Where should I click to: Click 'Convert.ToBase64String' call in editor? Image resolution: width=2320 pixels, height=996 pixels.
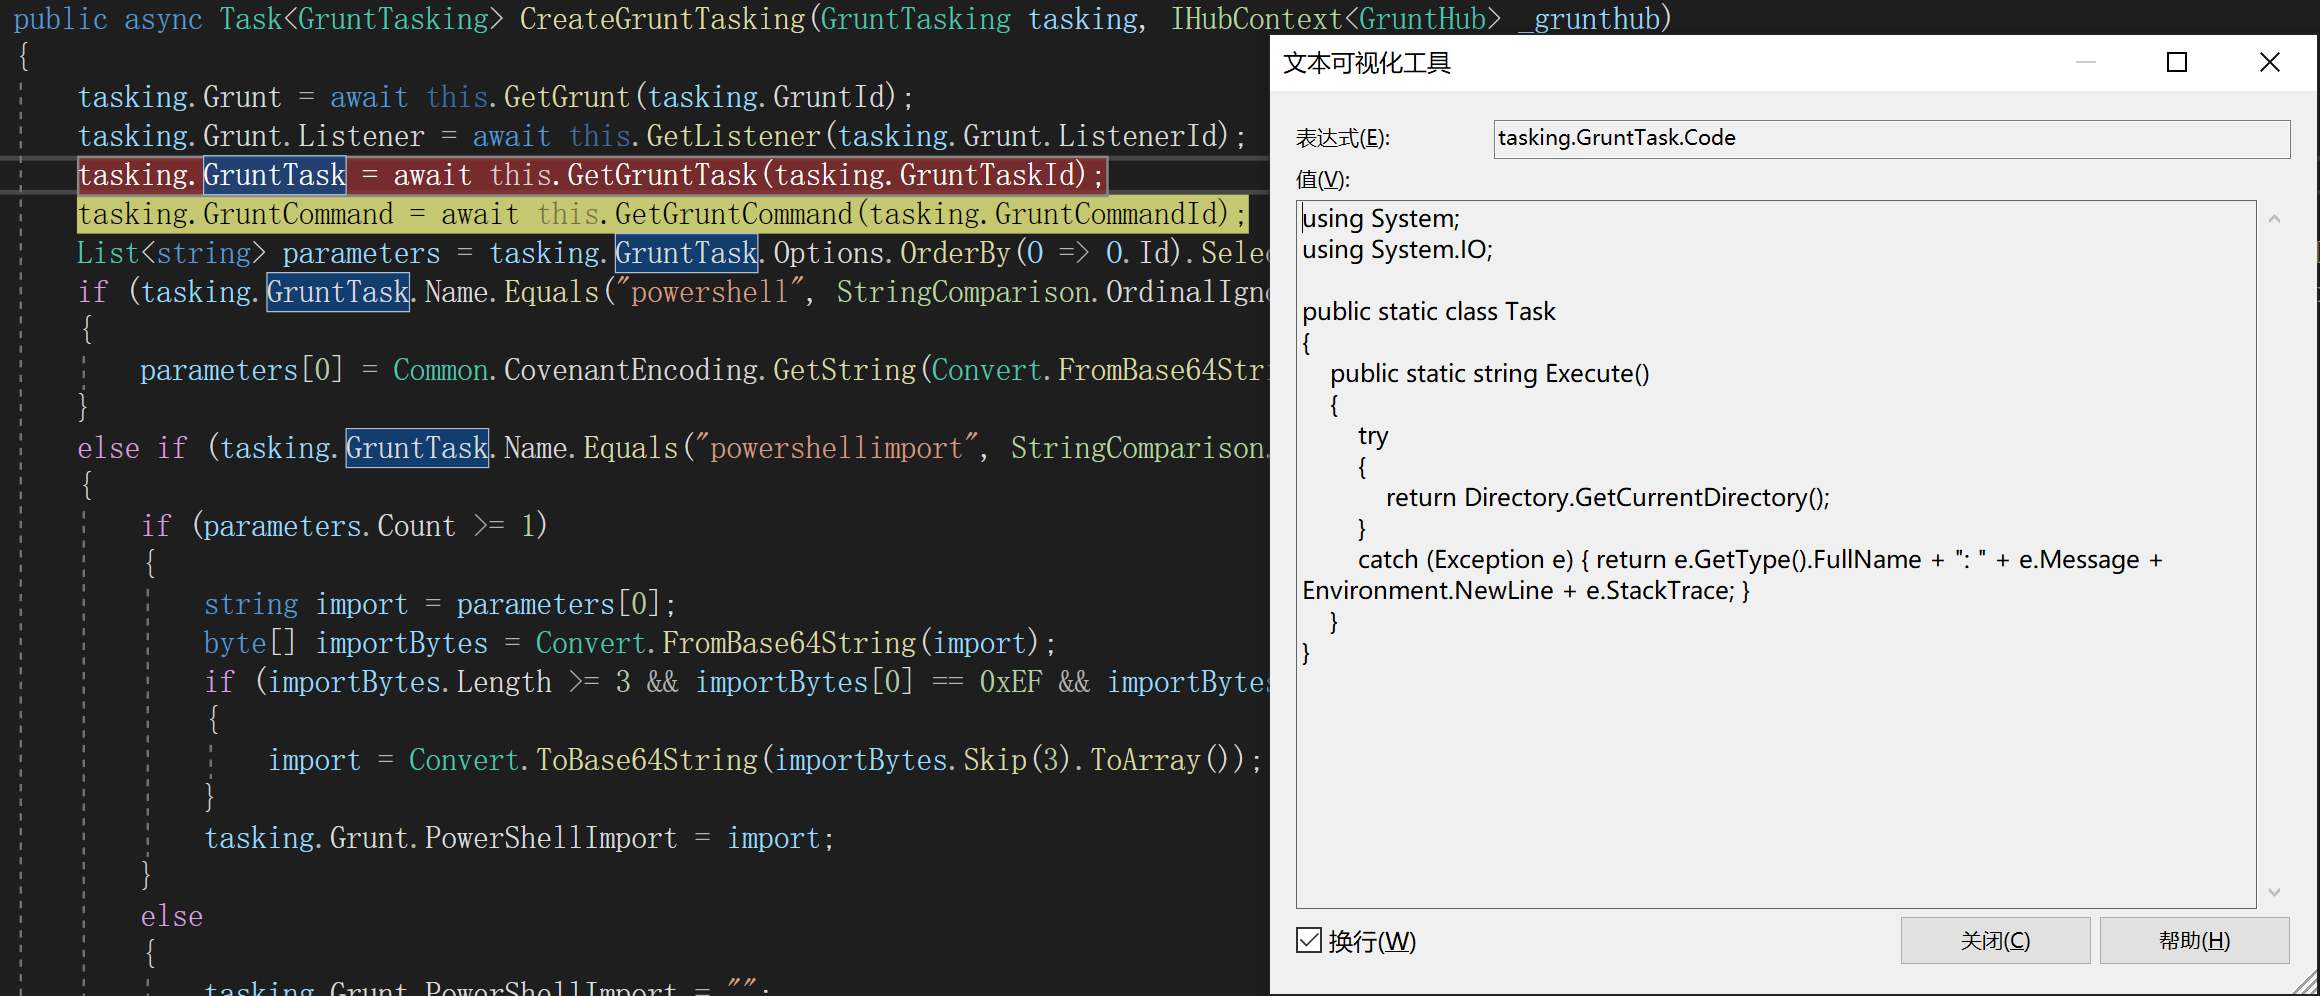(583, 760)
